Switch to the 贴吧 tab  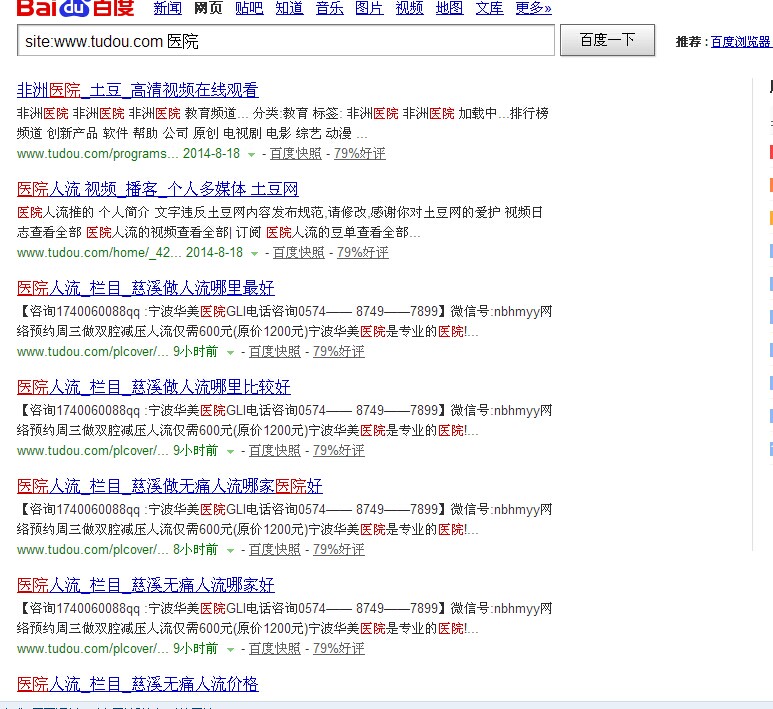249,9
